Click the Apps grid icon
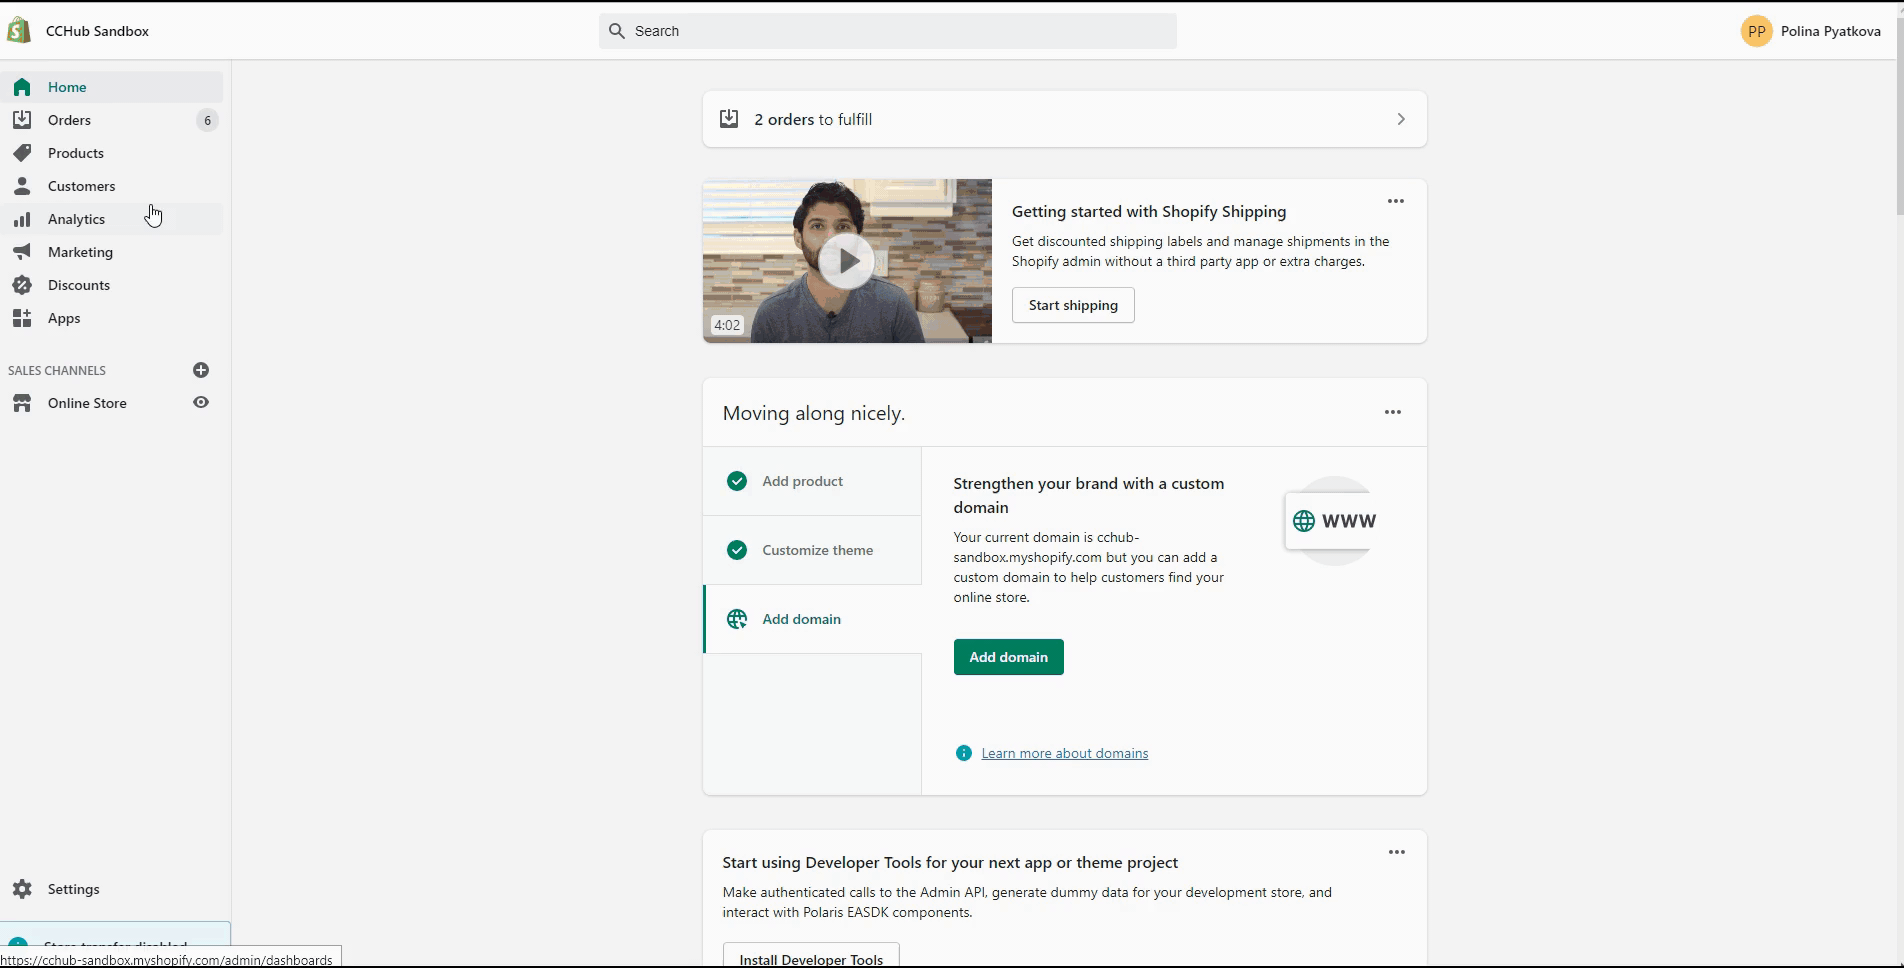Screen dimensions: 1904x968 point(22,318)
